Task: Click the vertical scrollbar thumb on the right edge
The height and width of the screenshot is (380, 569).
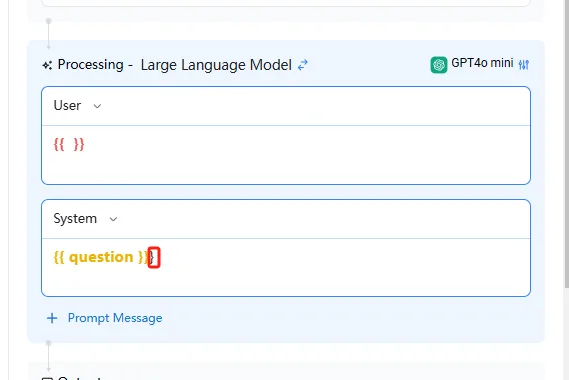Action: point(566,145)
